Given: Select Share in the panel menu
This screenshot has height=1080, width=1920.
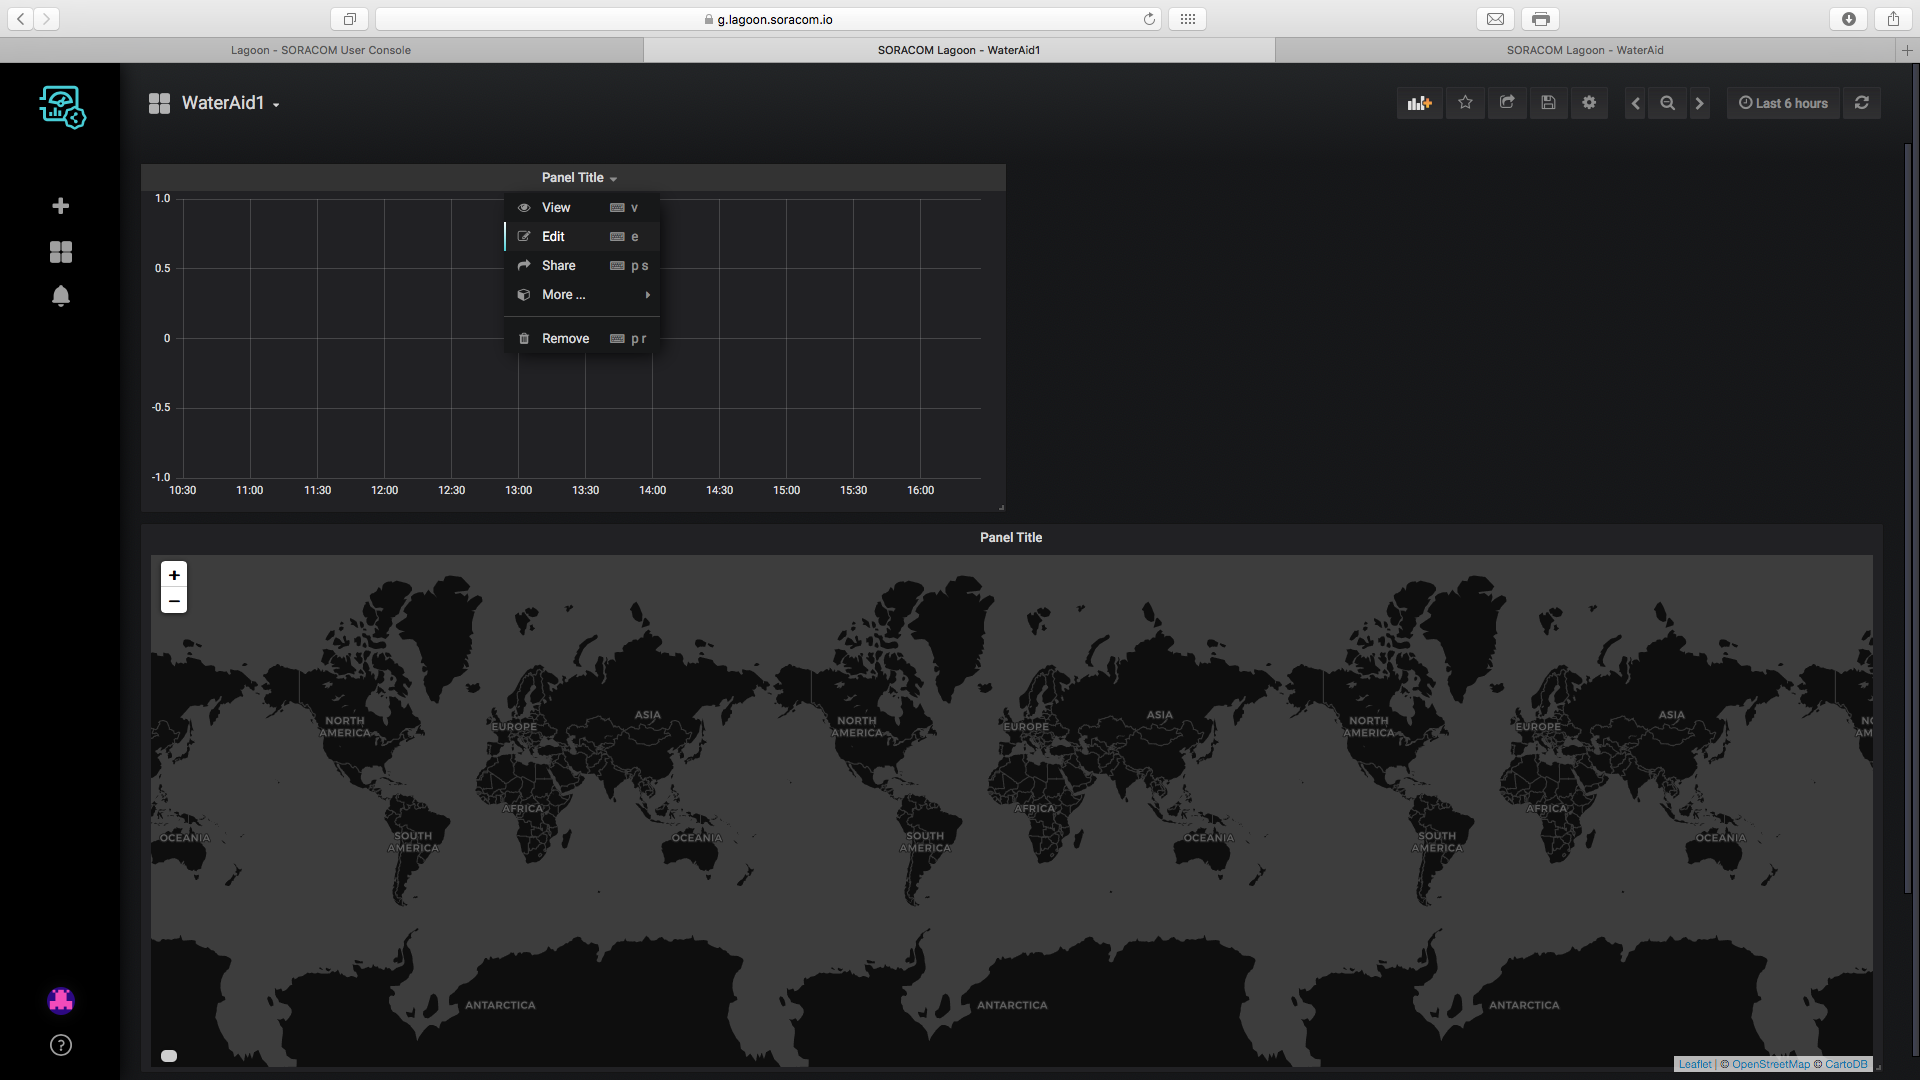Looking at the screenshot, I should 558,266.
